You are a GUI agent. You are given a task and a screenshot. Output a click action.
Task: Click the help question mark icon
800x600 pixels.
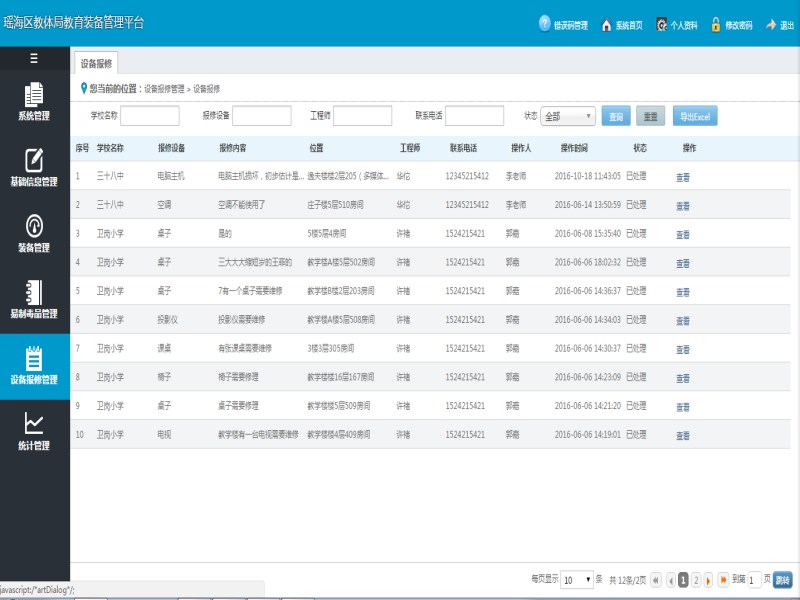coord(544,23)
